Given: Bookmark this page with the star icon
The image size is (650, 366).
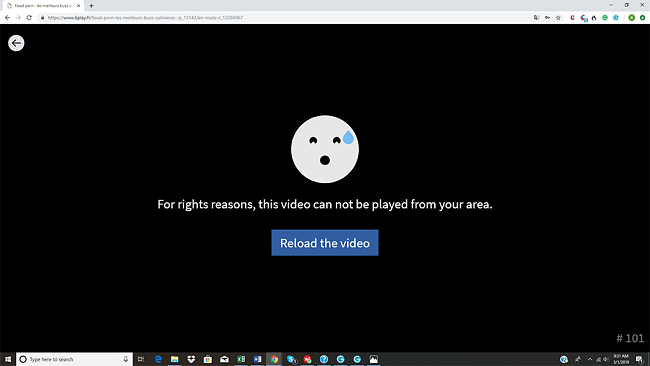Looking at the screenshot, I should pyautogui.click(x=558, y=17).
